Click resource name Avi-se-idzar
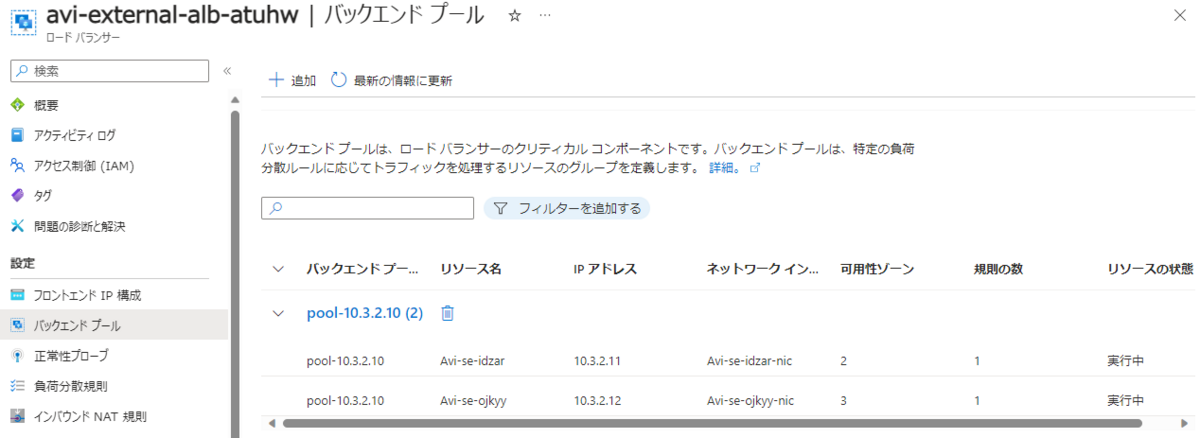This screenshot has height=438, width=1200. 474,360
